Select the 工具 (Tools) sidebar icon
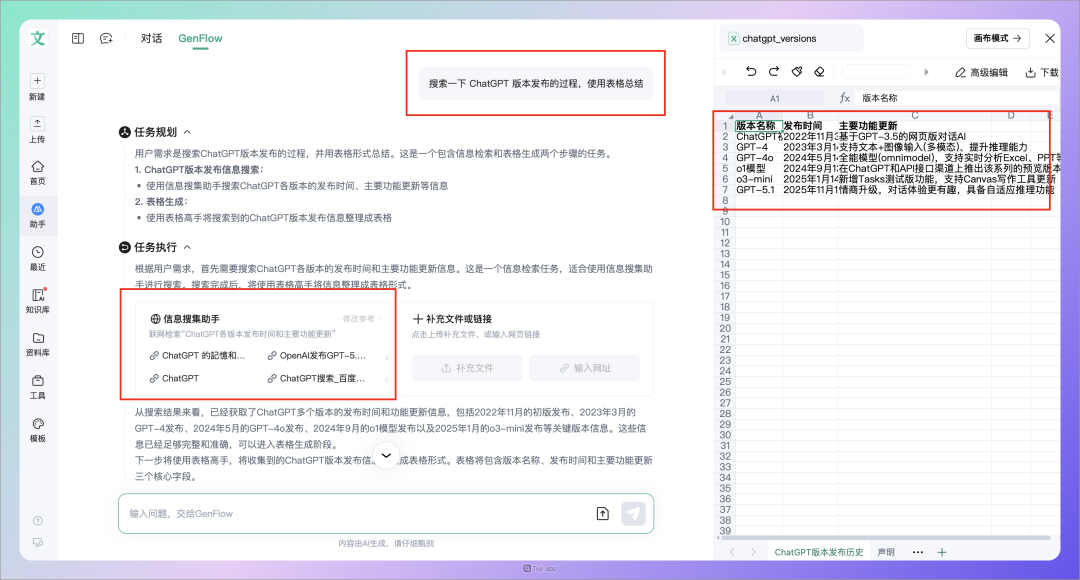Screen dimensions: 1080x580 coord(37,382)
